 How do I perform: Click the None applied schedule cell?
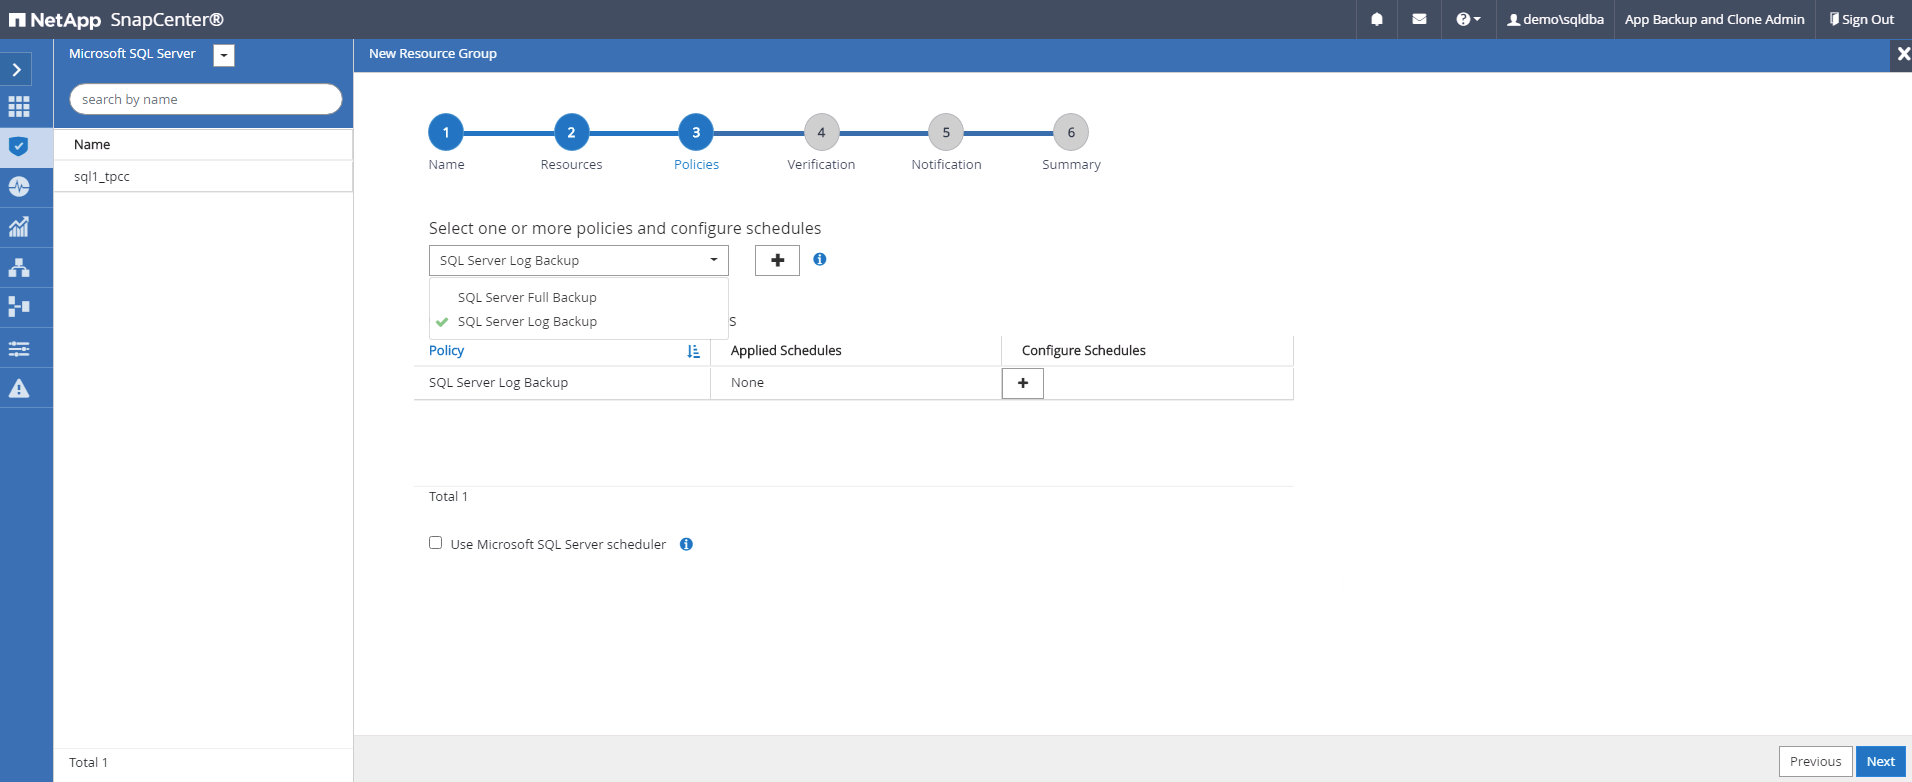747,382
